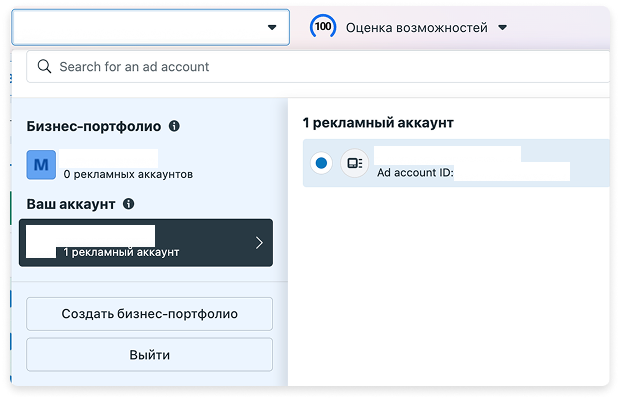Click the search magnifier icon
The image size is (620, 400).
coord(44,66)
